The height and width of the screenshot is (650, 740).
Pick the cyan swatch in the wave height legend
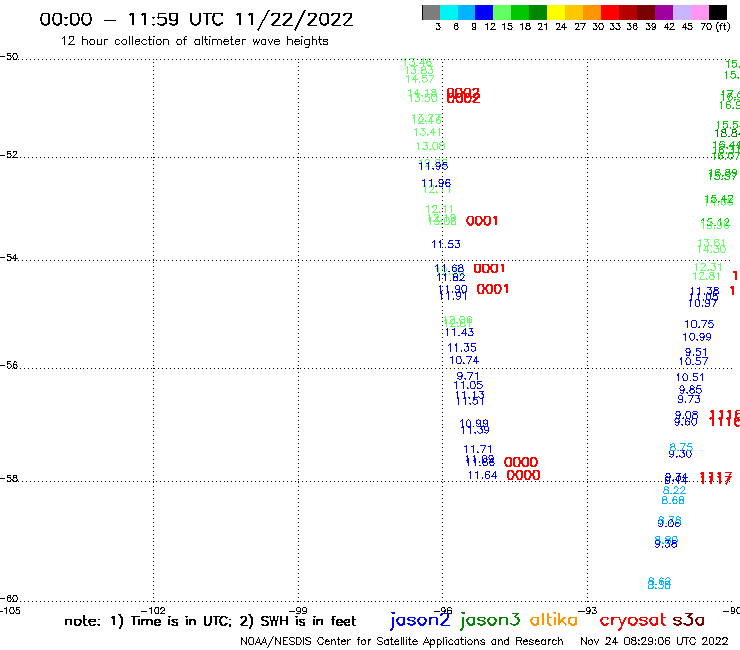pos(449,12)
